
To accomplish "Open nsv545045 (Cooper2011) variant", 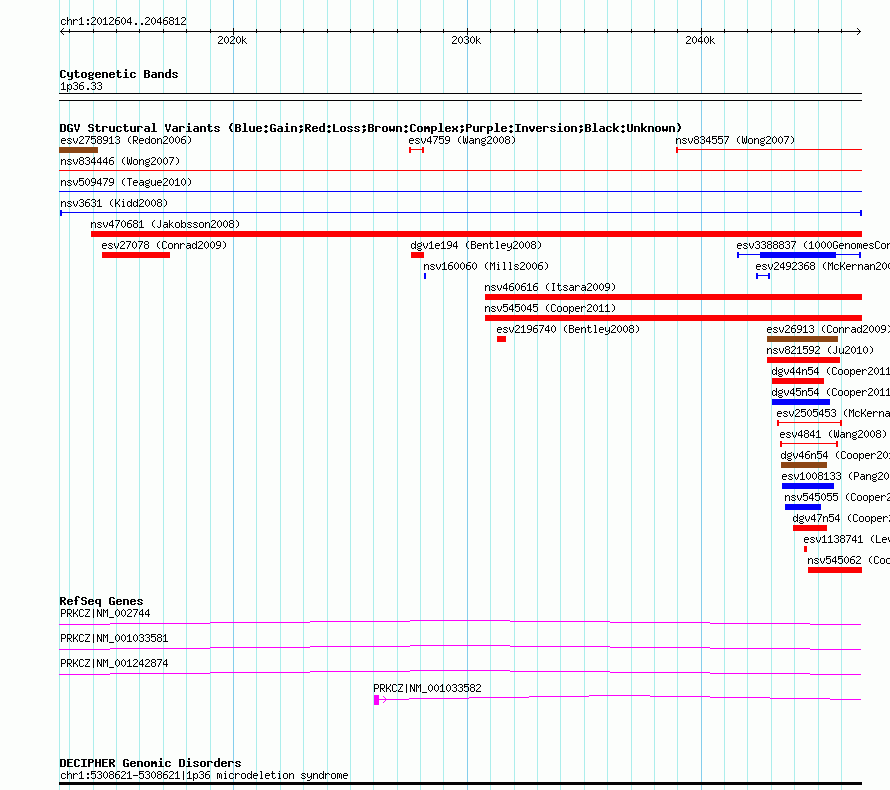I will pyautogui.click(x=550, y=308).
